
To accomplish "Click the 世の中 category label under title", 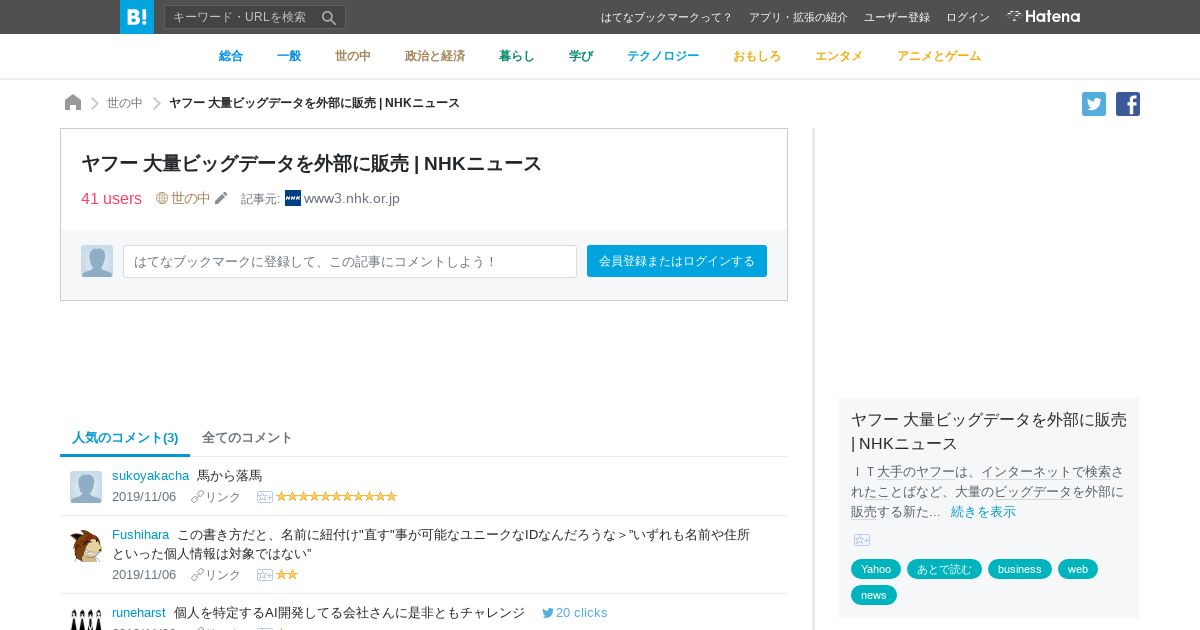I will 183,198.
